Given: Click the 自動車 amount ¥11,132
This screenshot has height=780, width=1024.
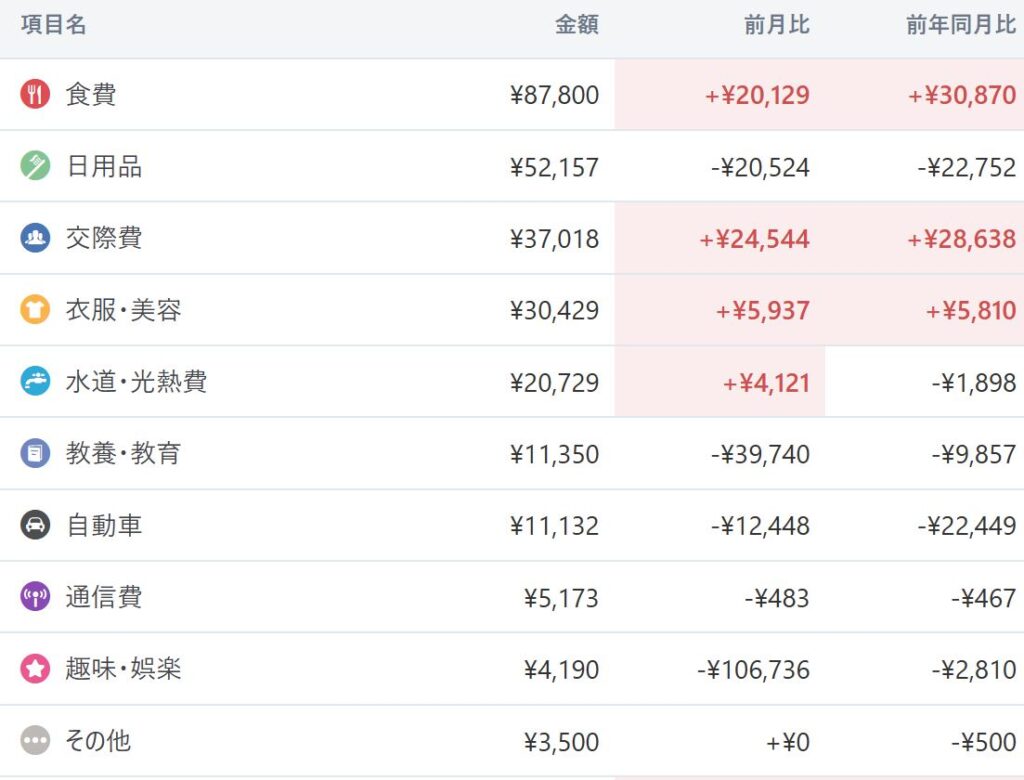Looking at the screenshot, I should [554, 526].
